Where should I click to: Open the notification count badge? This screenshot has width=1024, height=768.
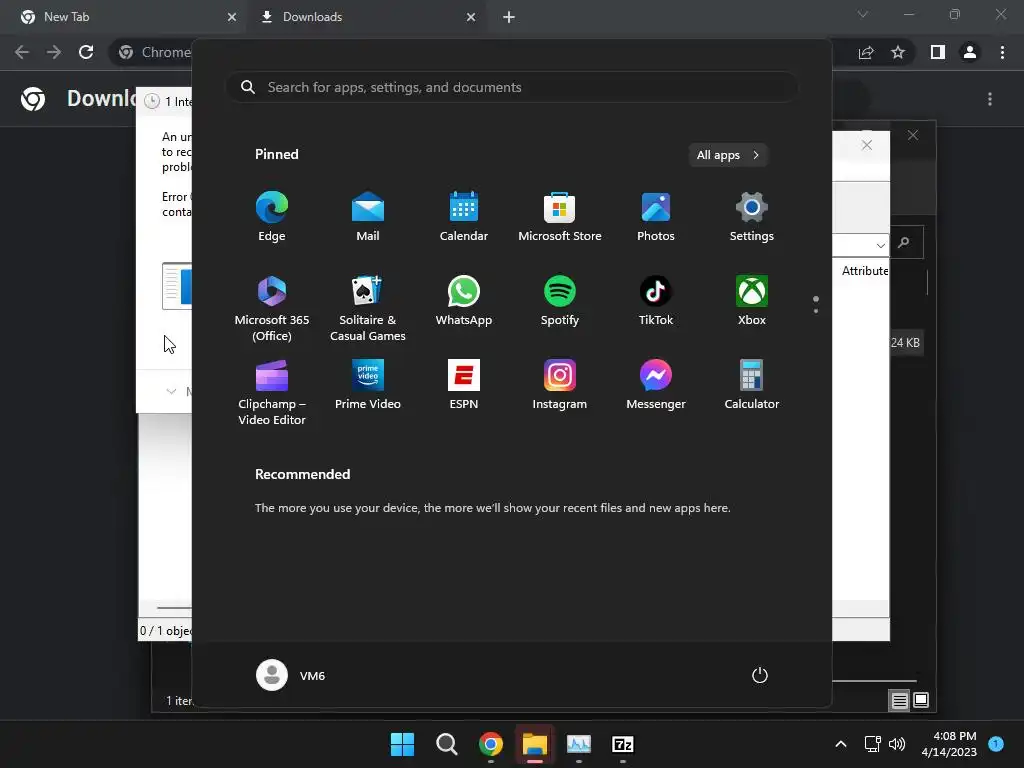(996, 743)
